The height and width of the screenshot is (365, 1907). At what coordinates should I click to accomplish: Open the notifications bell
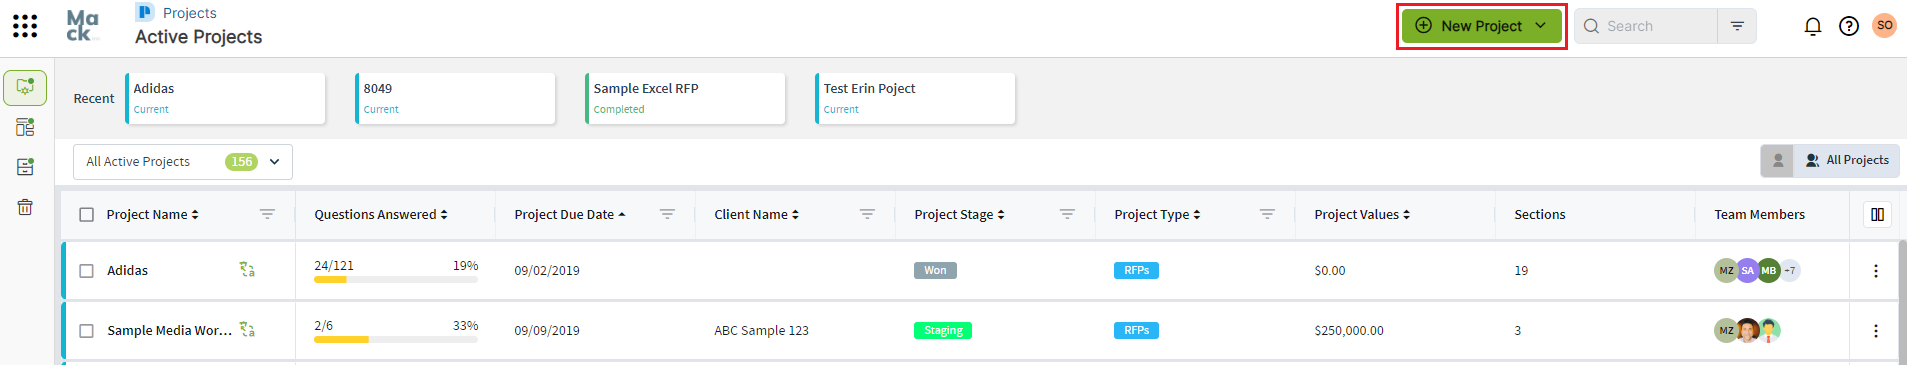[x=1812, y=26]
